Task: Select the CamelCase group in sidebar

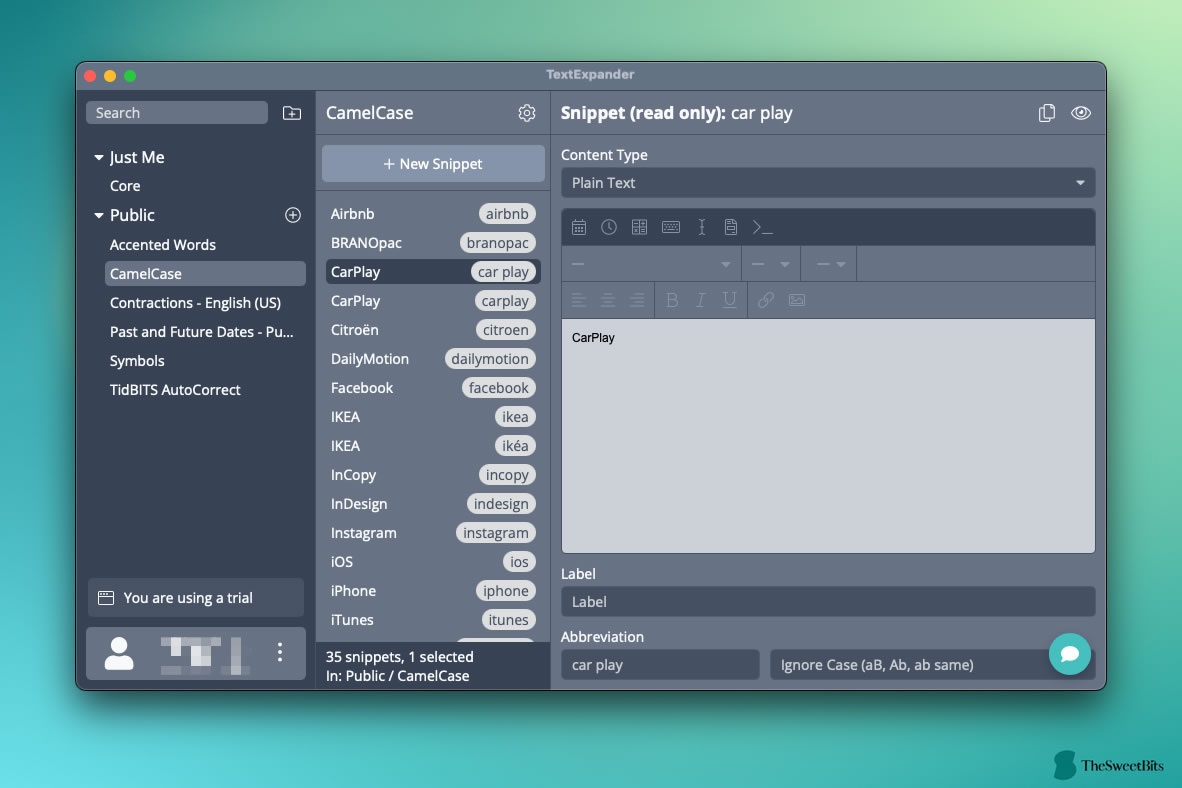Action: tap(205, 274)
